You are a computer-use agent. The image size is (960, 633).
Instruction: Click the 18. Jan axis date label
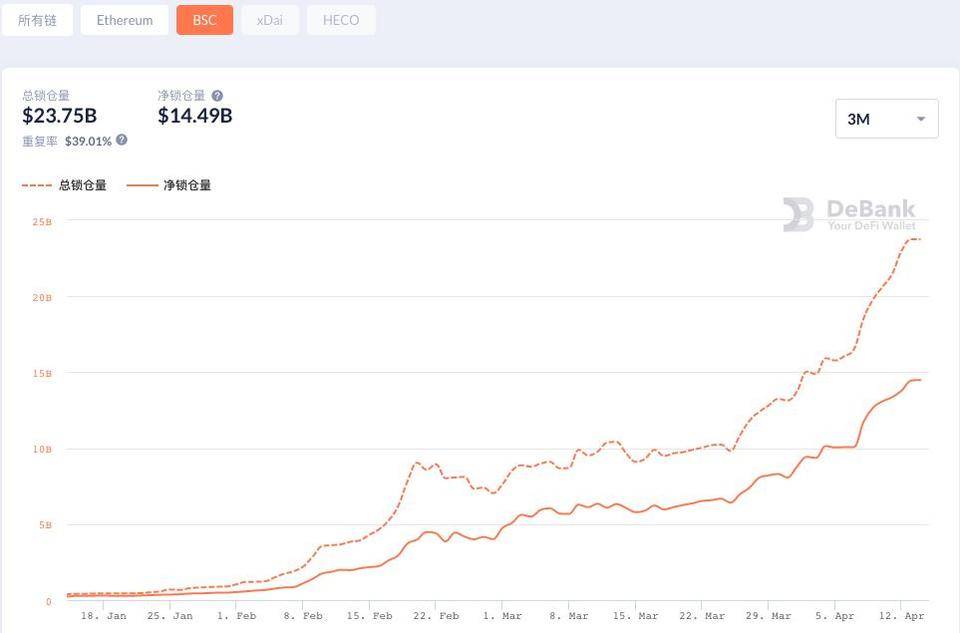coord(104,616)
